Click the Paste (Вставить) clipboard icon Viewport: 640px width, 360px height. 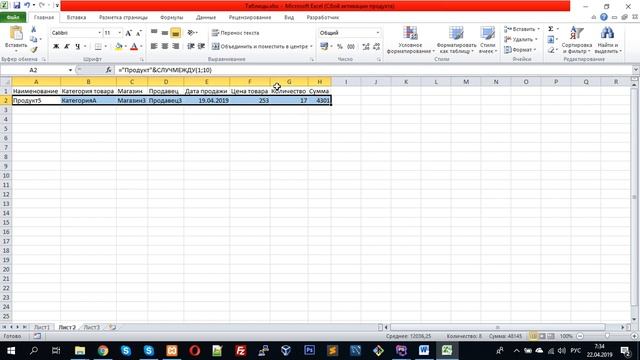16,34
